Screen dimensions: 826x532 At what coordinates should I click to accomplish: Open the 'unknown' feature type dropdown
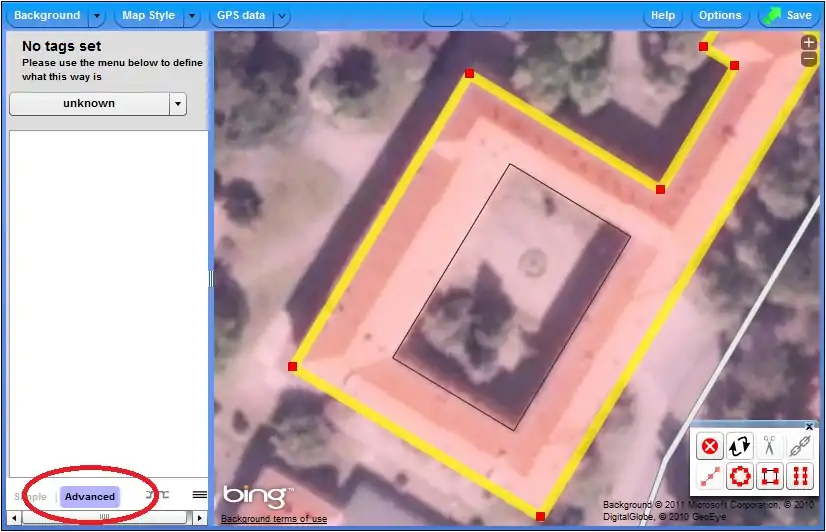point(178,104)
